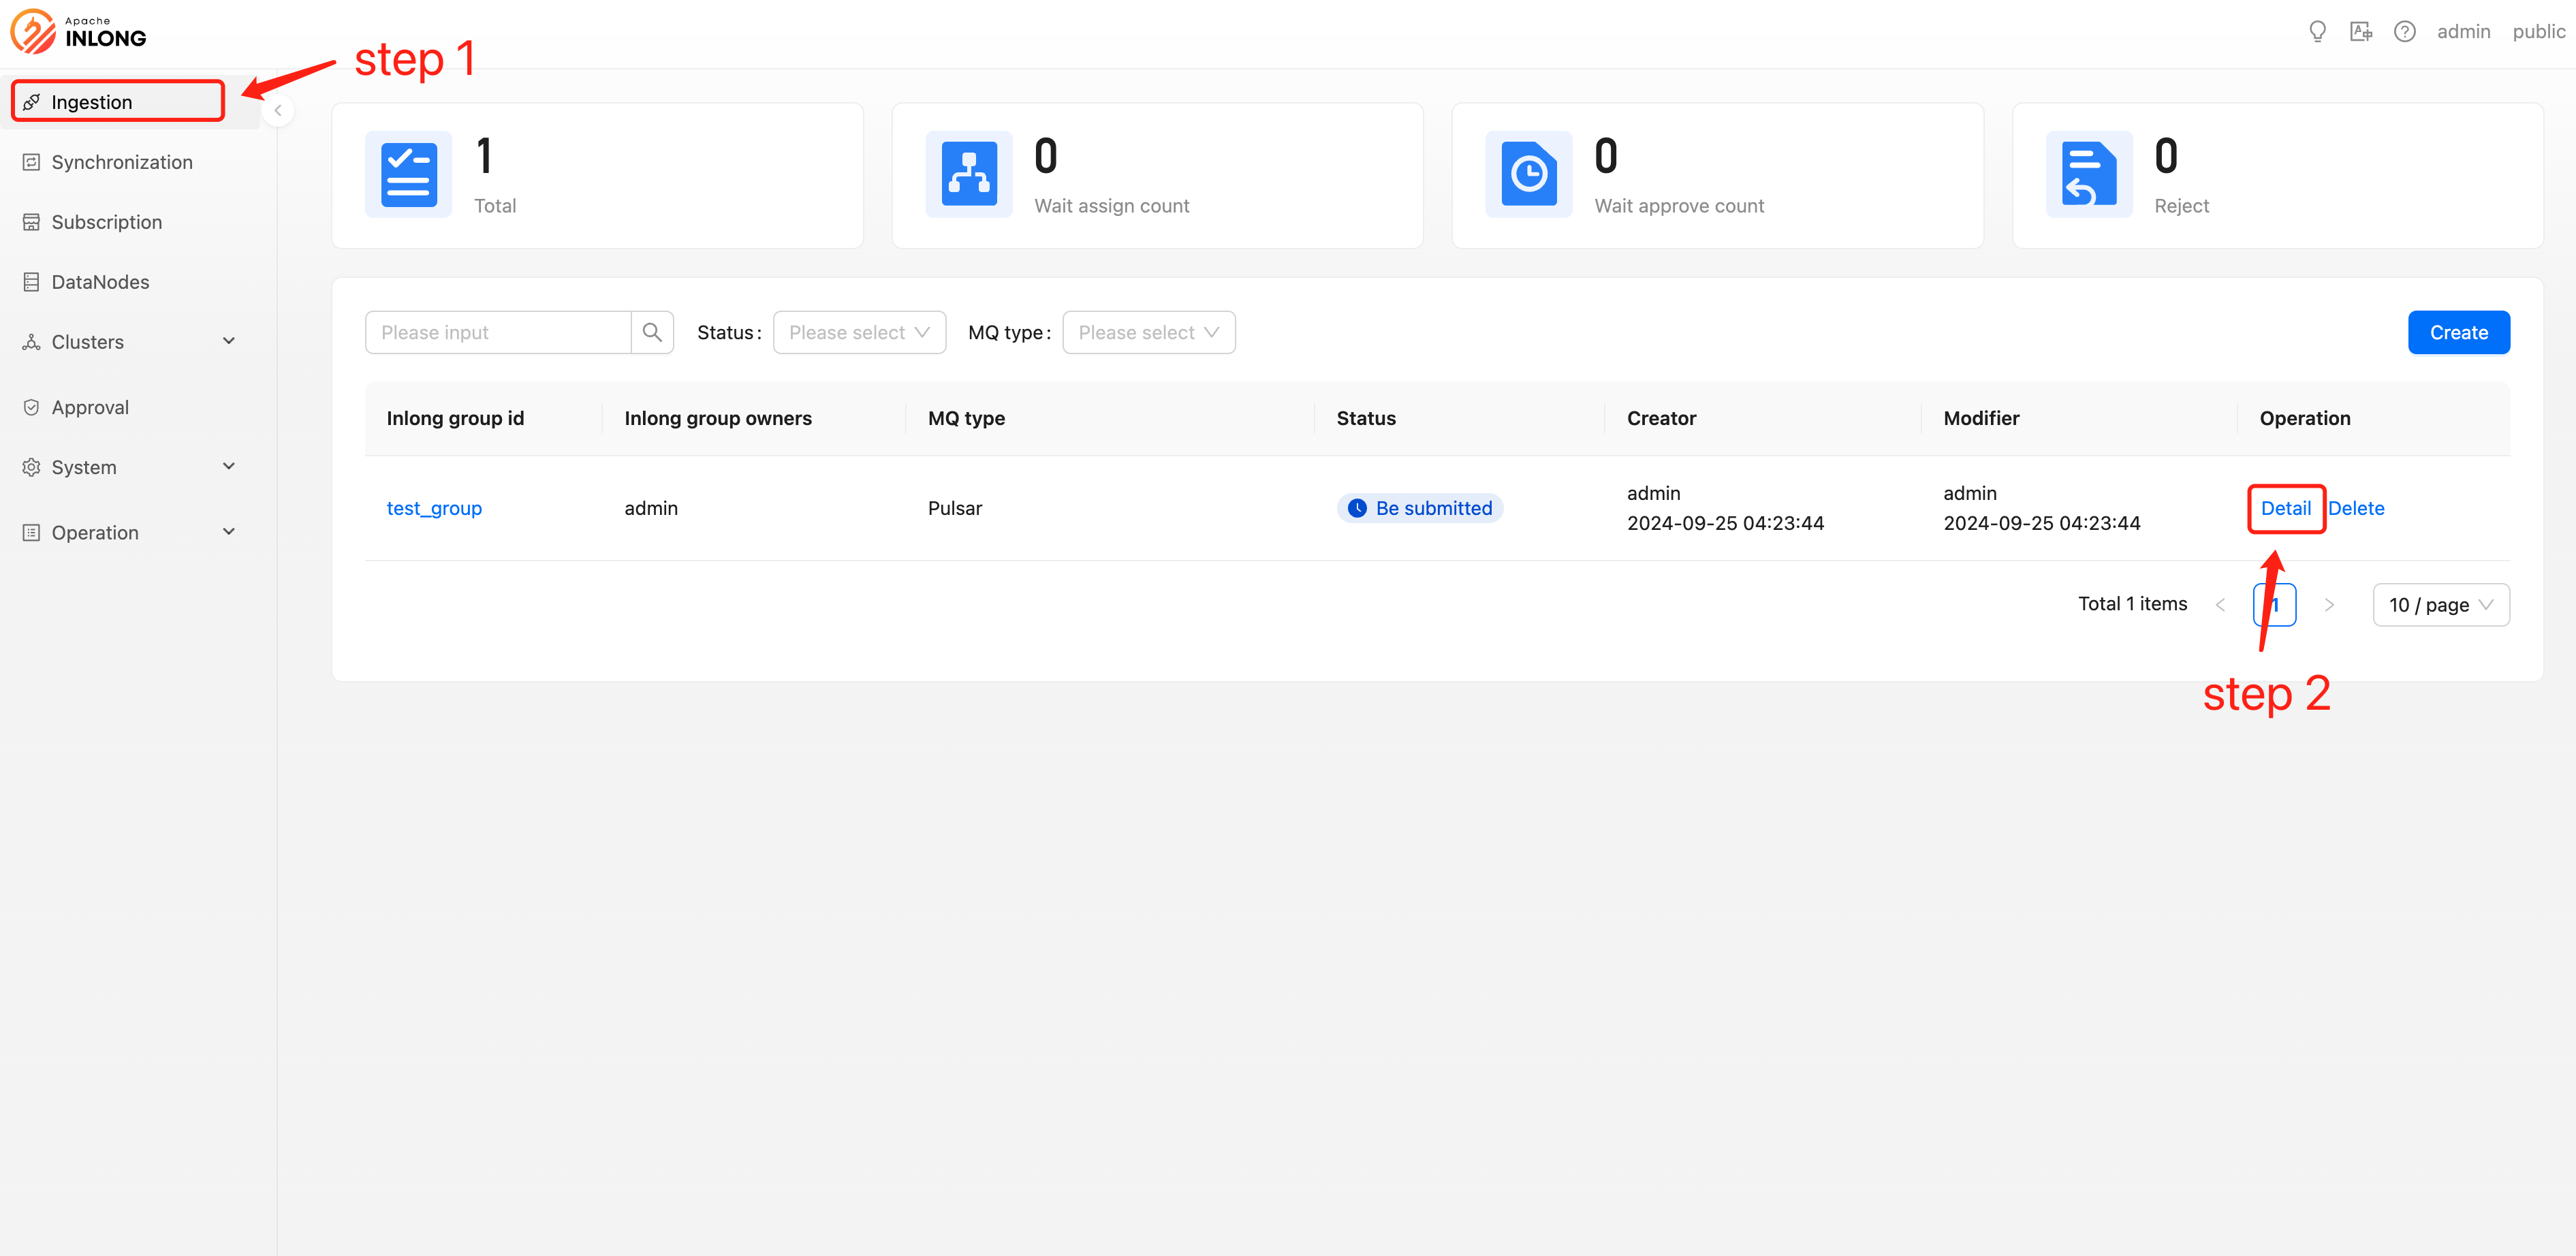Viewport: 2576px width, 1256px height.
Task: Click the Wait assign count icon
Action: [x=968, y=175]
